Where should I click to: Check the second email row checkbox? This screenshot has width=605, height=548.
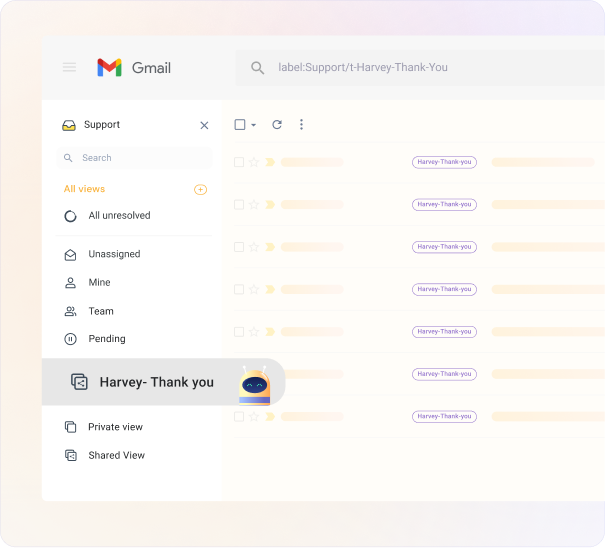tap(239, 204)
